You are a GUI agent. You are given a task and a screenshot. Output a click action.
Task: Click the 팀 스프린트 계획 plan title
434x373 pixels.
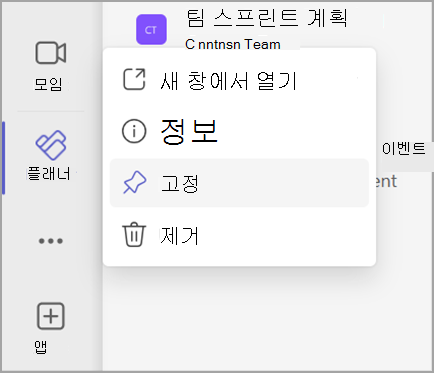[x=267, y=17]
